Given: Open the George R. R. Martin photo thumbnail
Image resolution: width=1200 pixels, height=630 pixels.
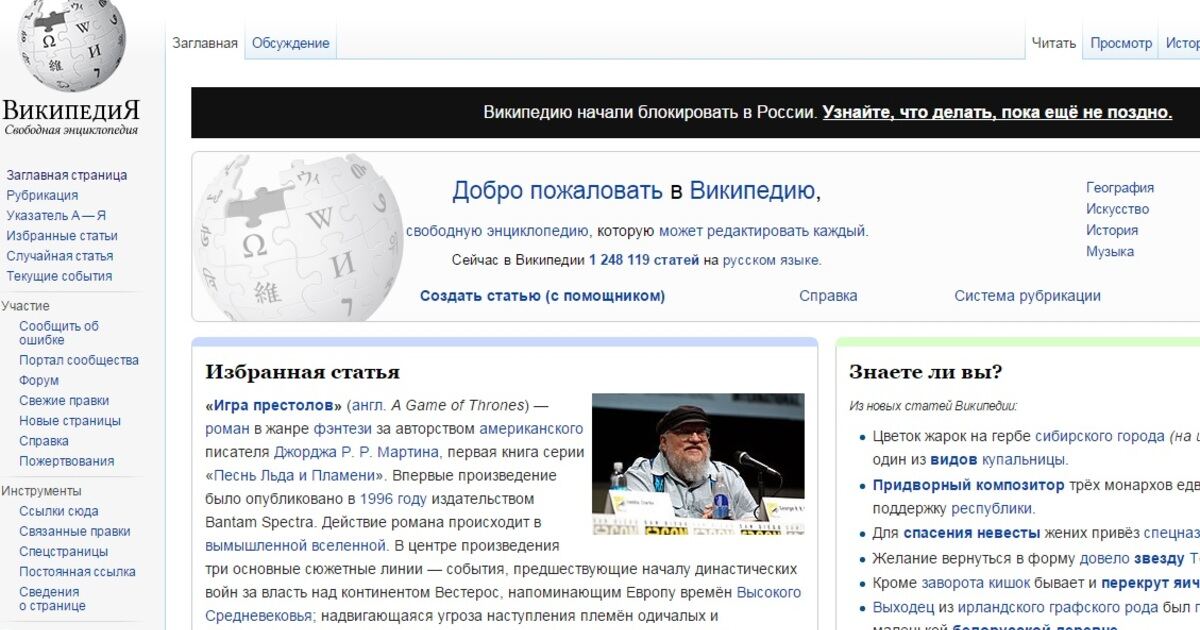Looking at the screenshot, I should pos(698,464).
